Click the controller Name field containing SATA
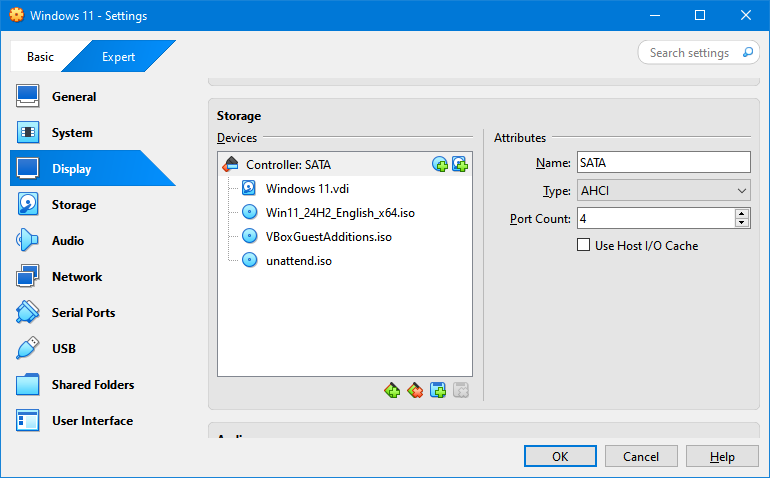770x478 pixels. (663, 162)
